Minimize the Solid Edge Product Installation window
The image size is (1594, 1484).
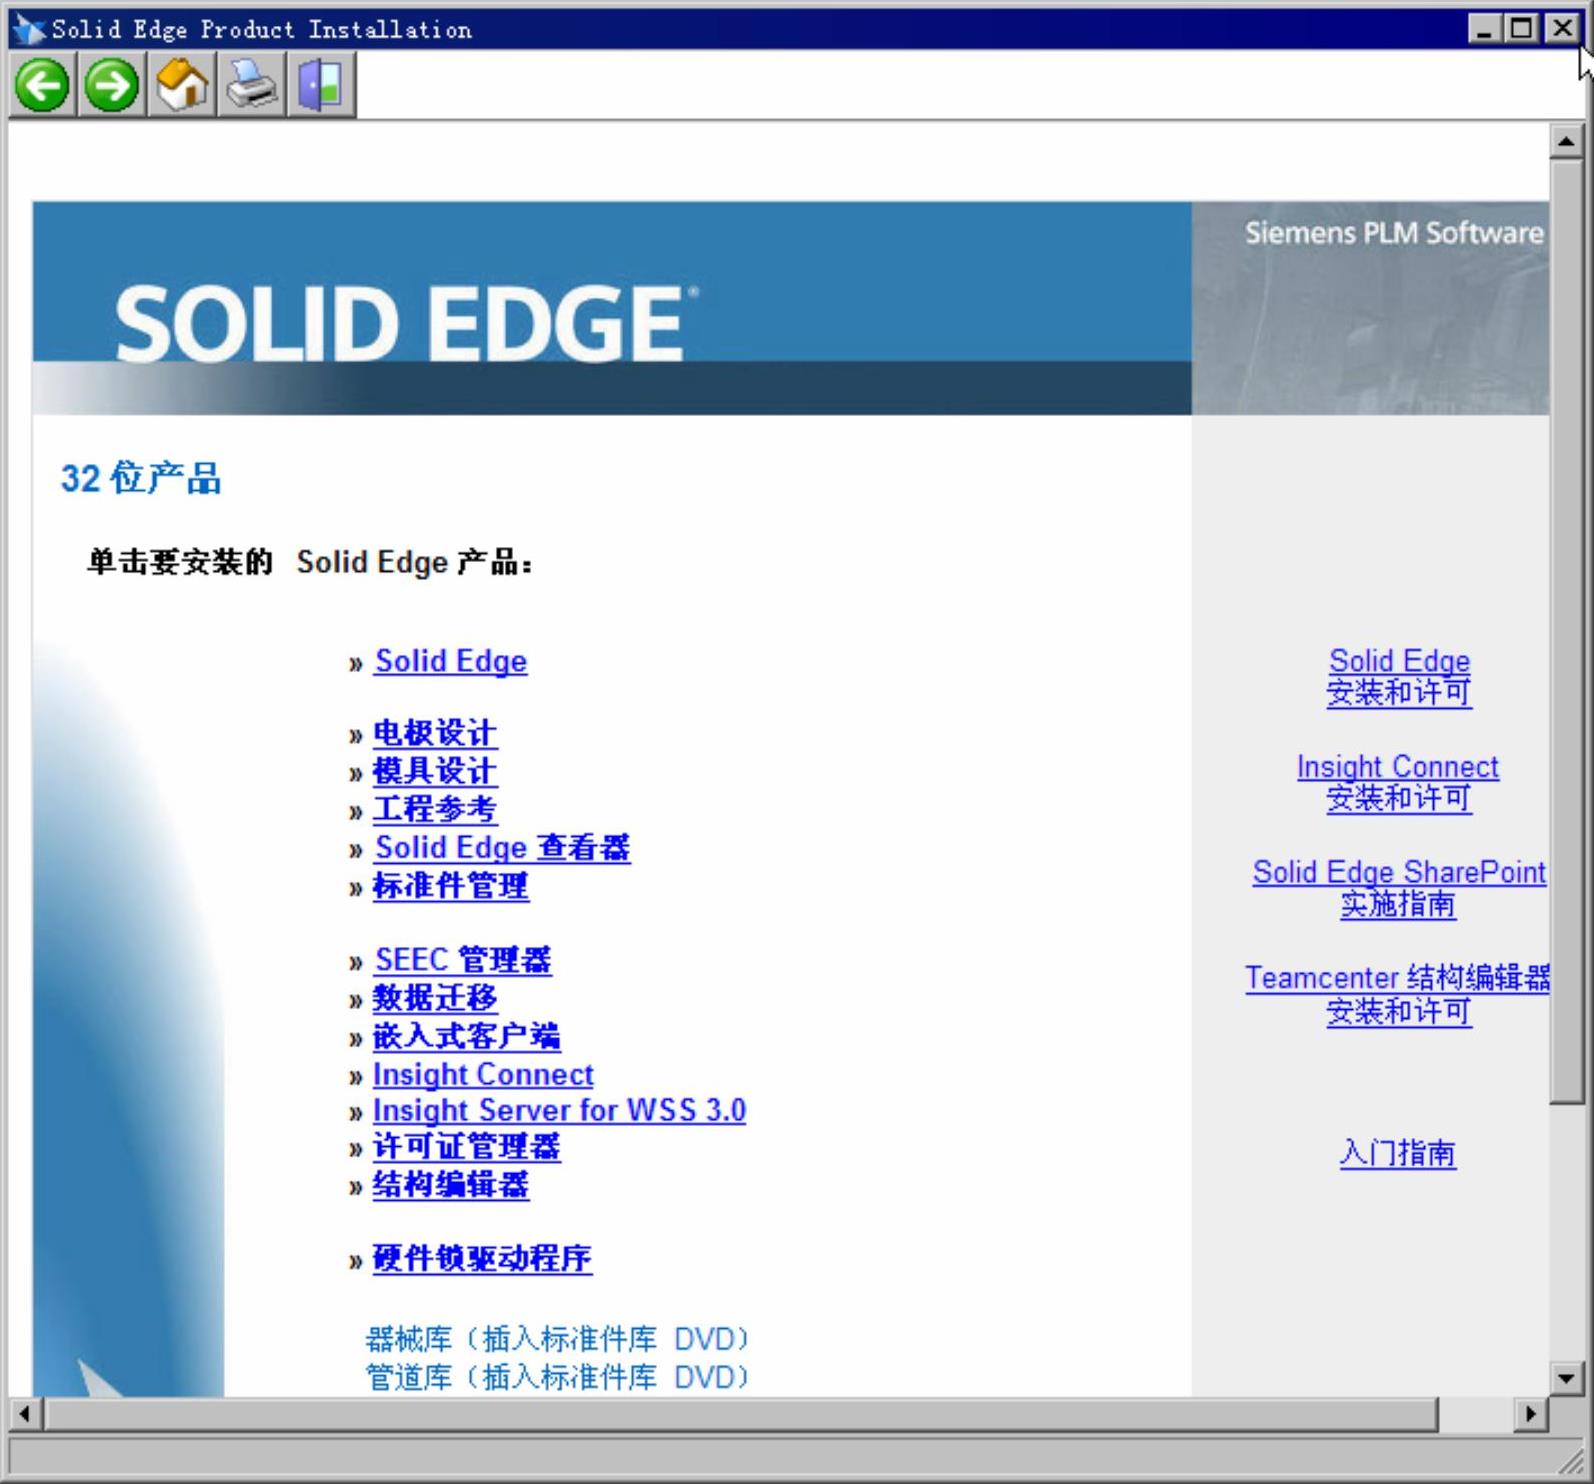click(1484, 28)
